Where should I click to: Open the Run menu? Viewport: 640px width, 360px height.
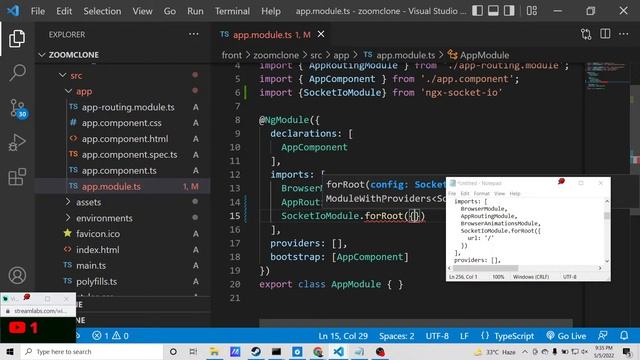tap(195, 11)
